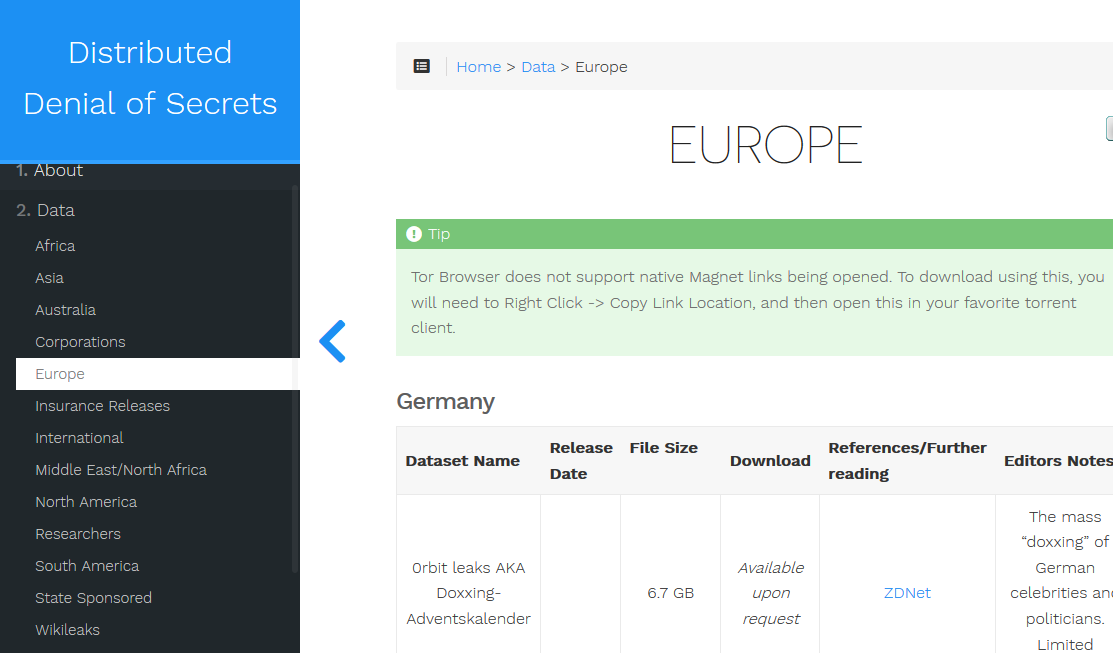Select North America in the sidebar
This screenshot has width=1113, height=653.
pos(86,502)
